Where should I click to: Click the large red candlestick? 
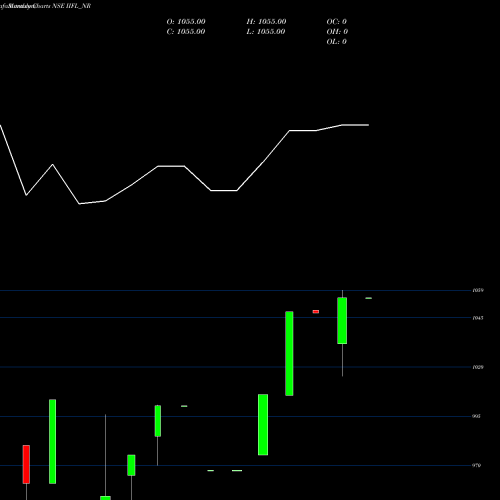coord(26,464)
